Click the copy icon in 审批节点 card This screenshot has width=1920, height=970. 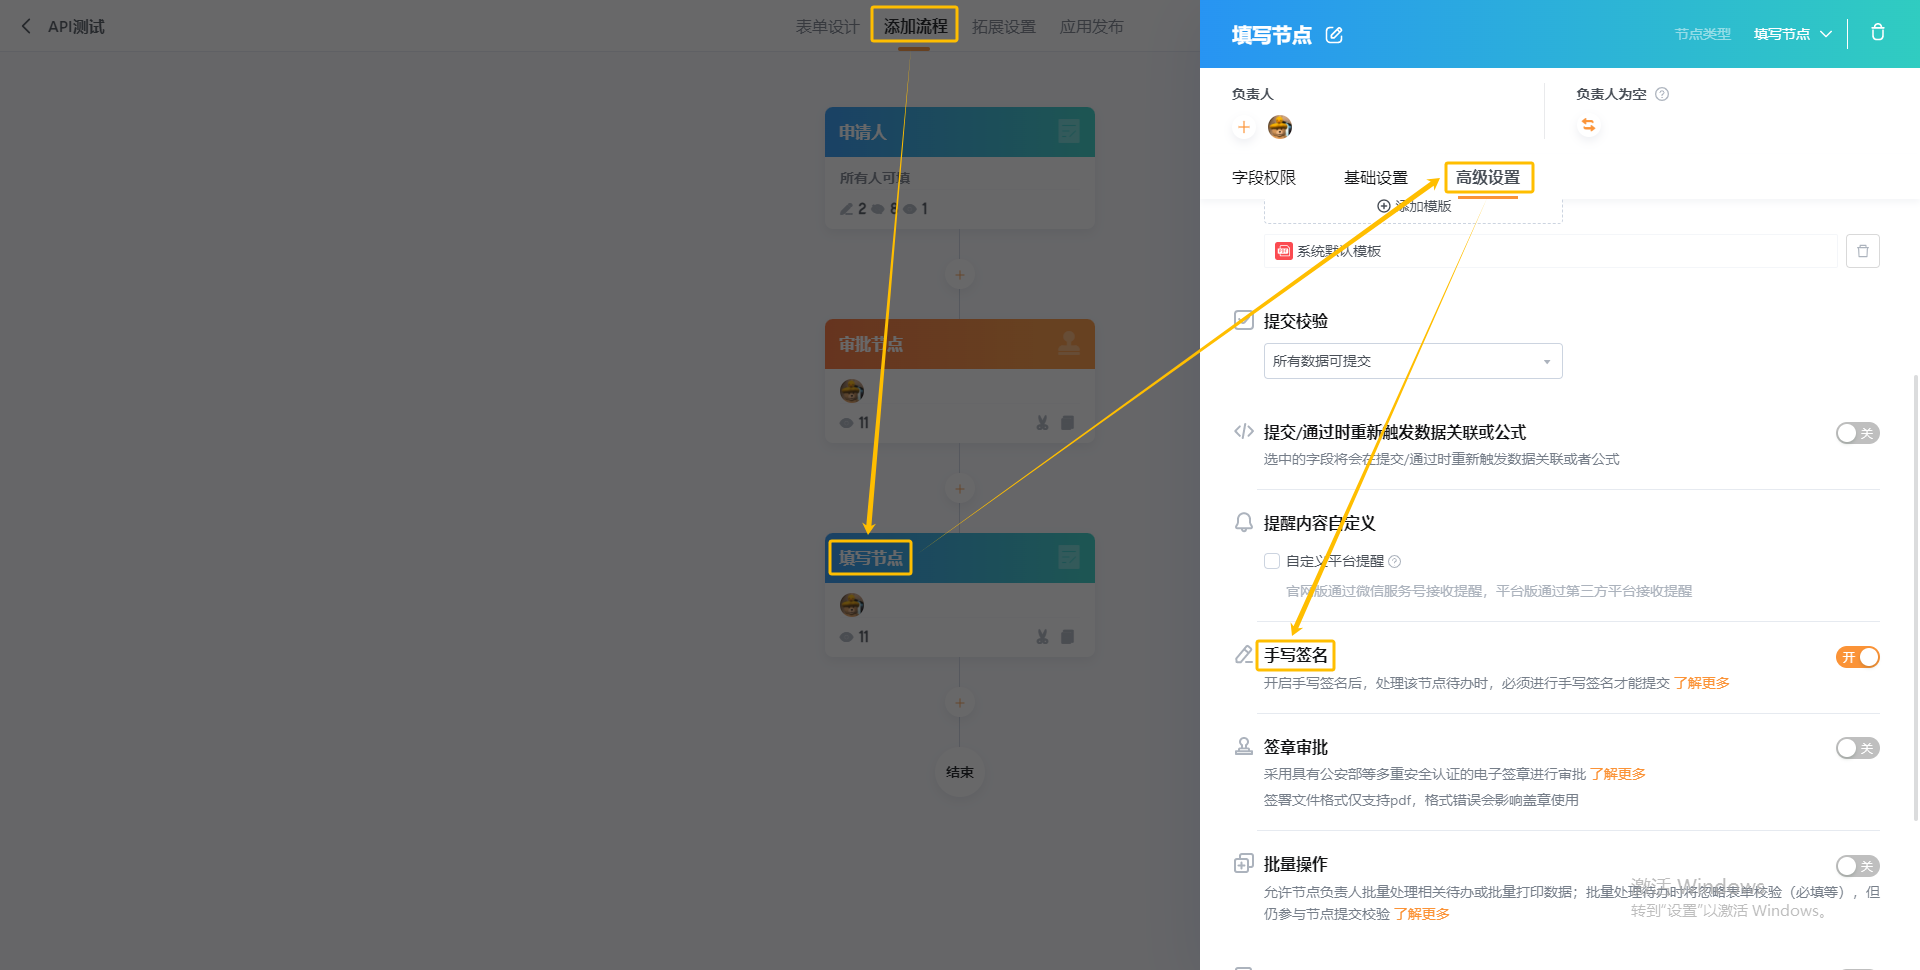(1067, 423)
